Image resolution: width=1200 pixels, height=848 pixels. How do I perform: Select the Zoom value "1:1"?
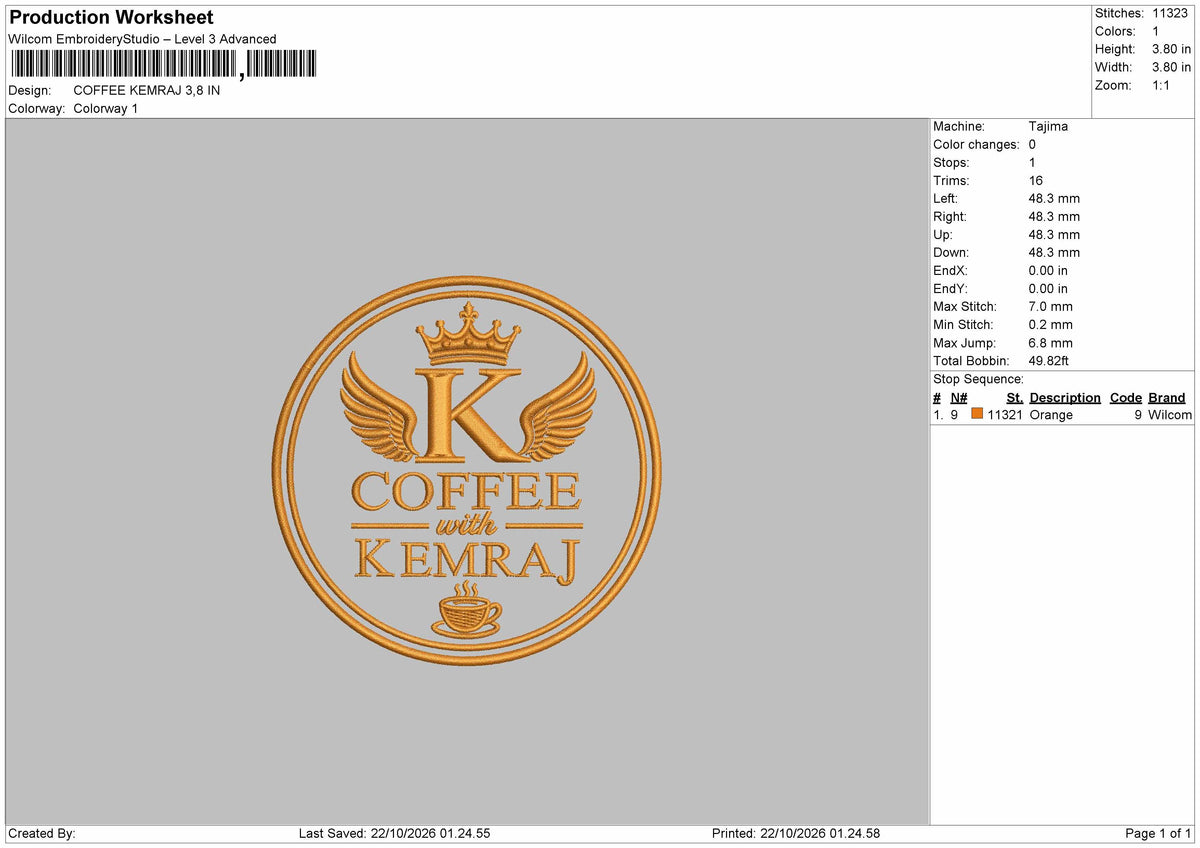1163,85
